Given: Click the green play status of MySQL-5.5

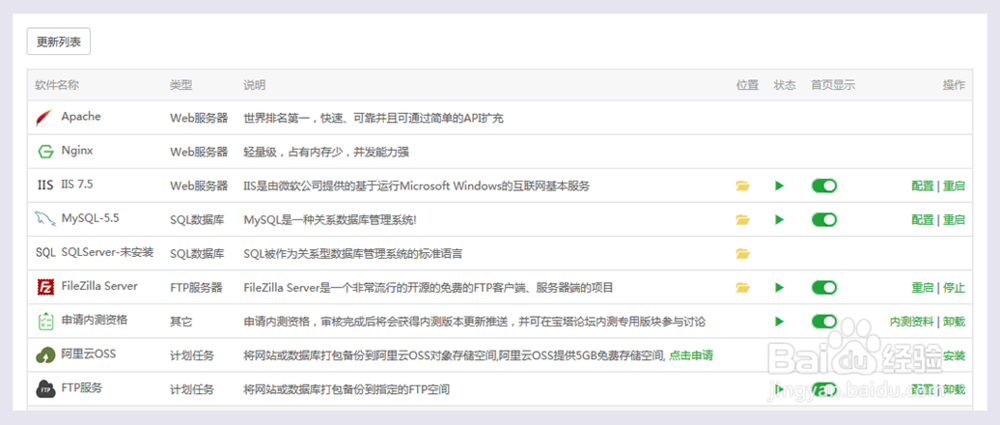Looking at the screenshot, I should pos(779,220).
